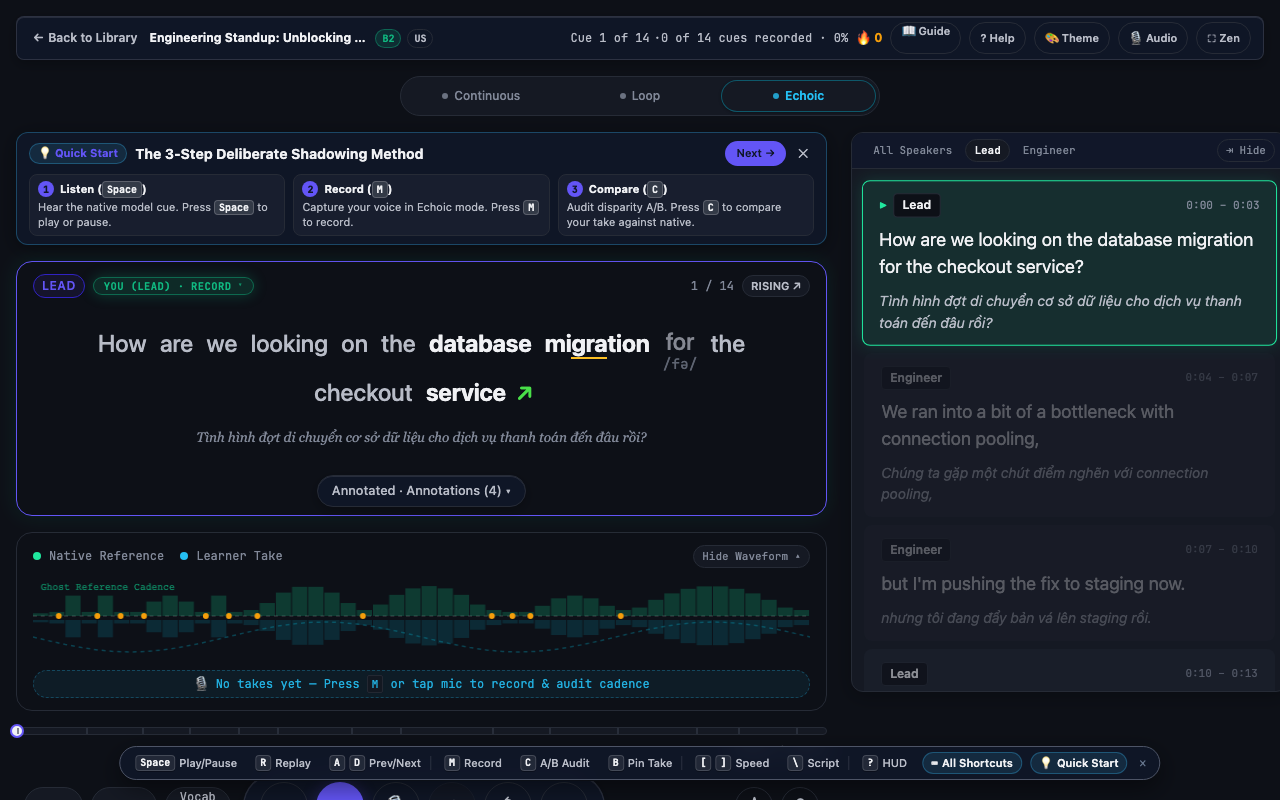Click the Quick Start lightbulb badge
The image size is (1280, 800).
[x=79, y=153]
